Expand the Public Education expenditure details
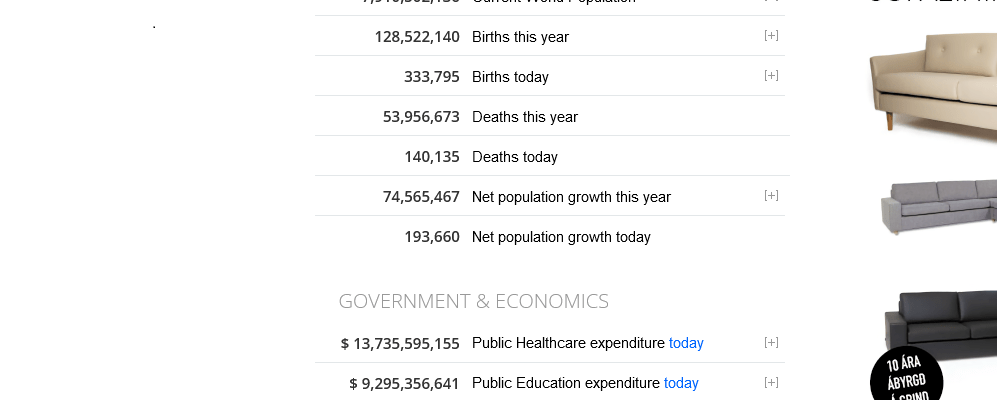997x400 pixels. [771, 383]
